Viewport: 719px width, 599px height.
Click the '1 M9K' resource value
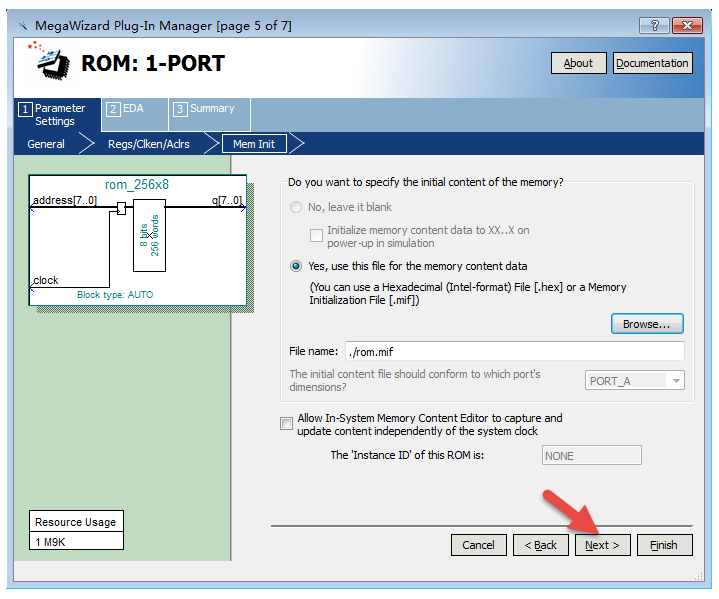50,542
